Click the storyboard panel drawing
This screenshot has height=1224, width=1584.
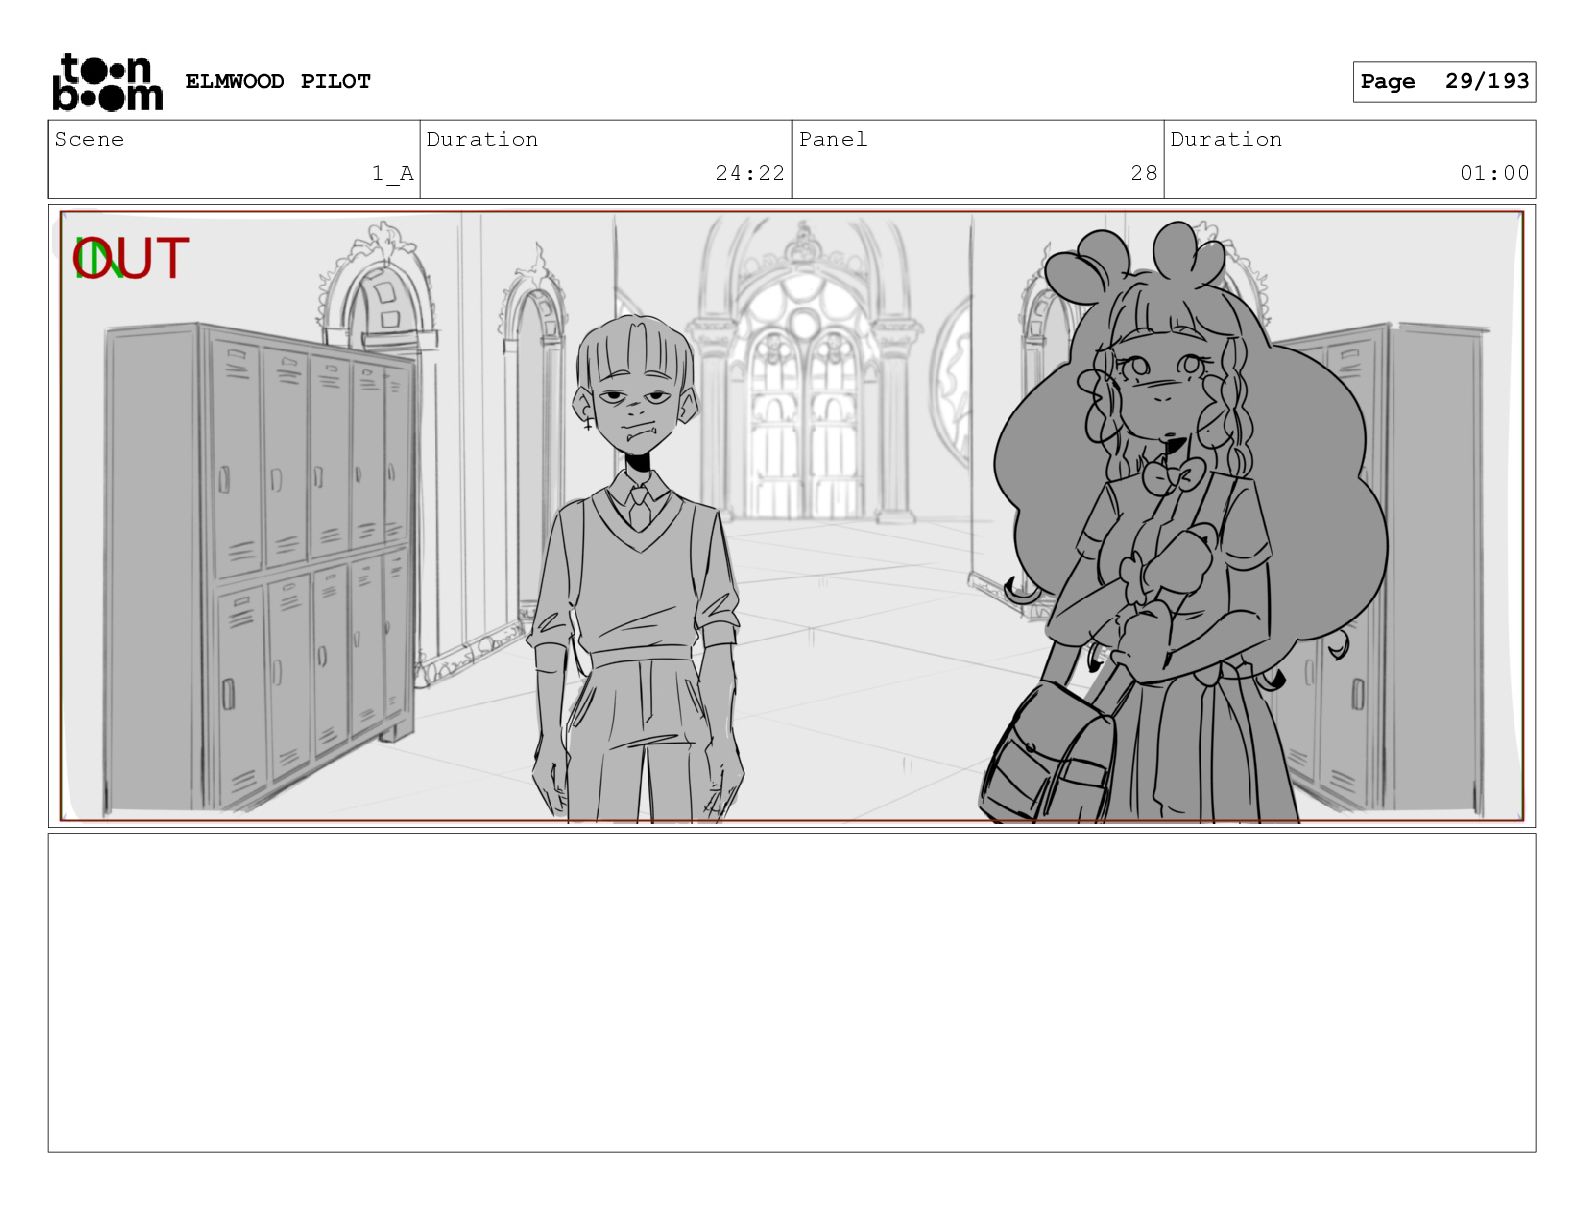pyautogui.click(x=792, y=516)
